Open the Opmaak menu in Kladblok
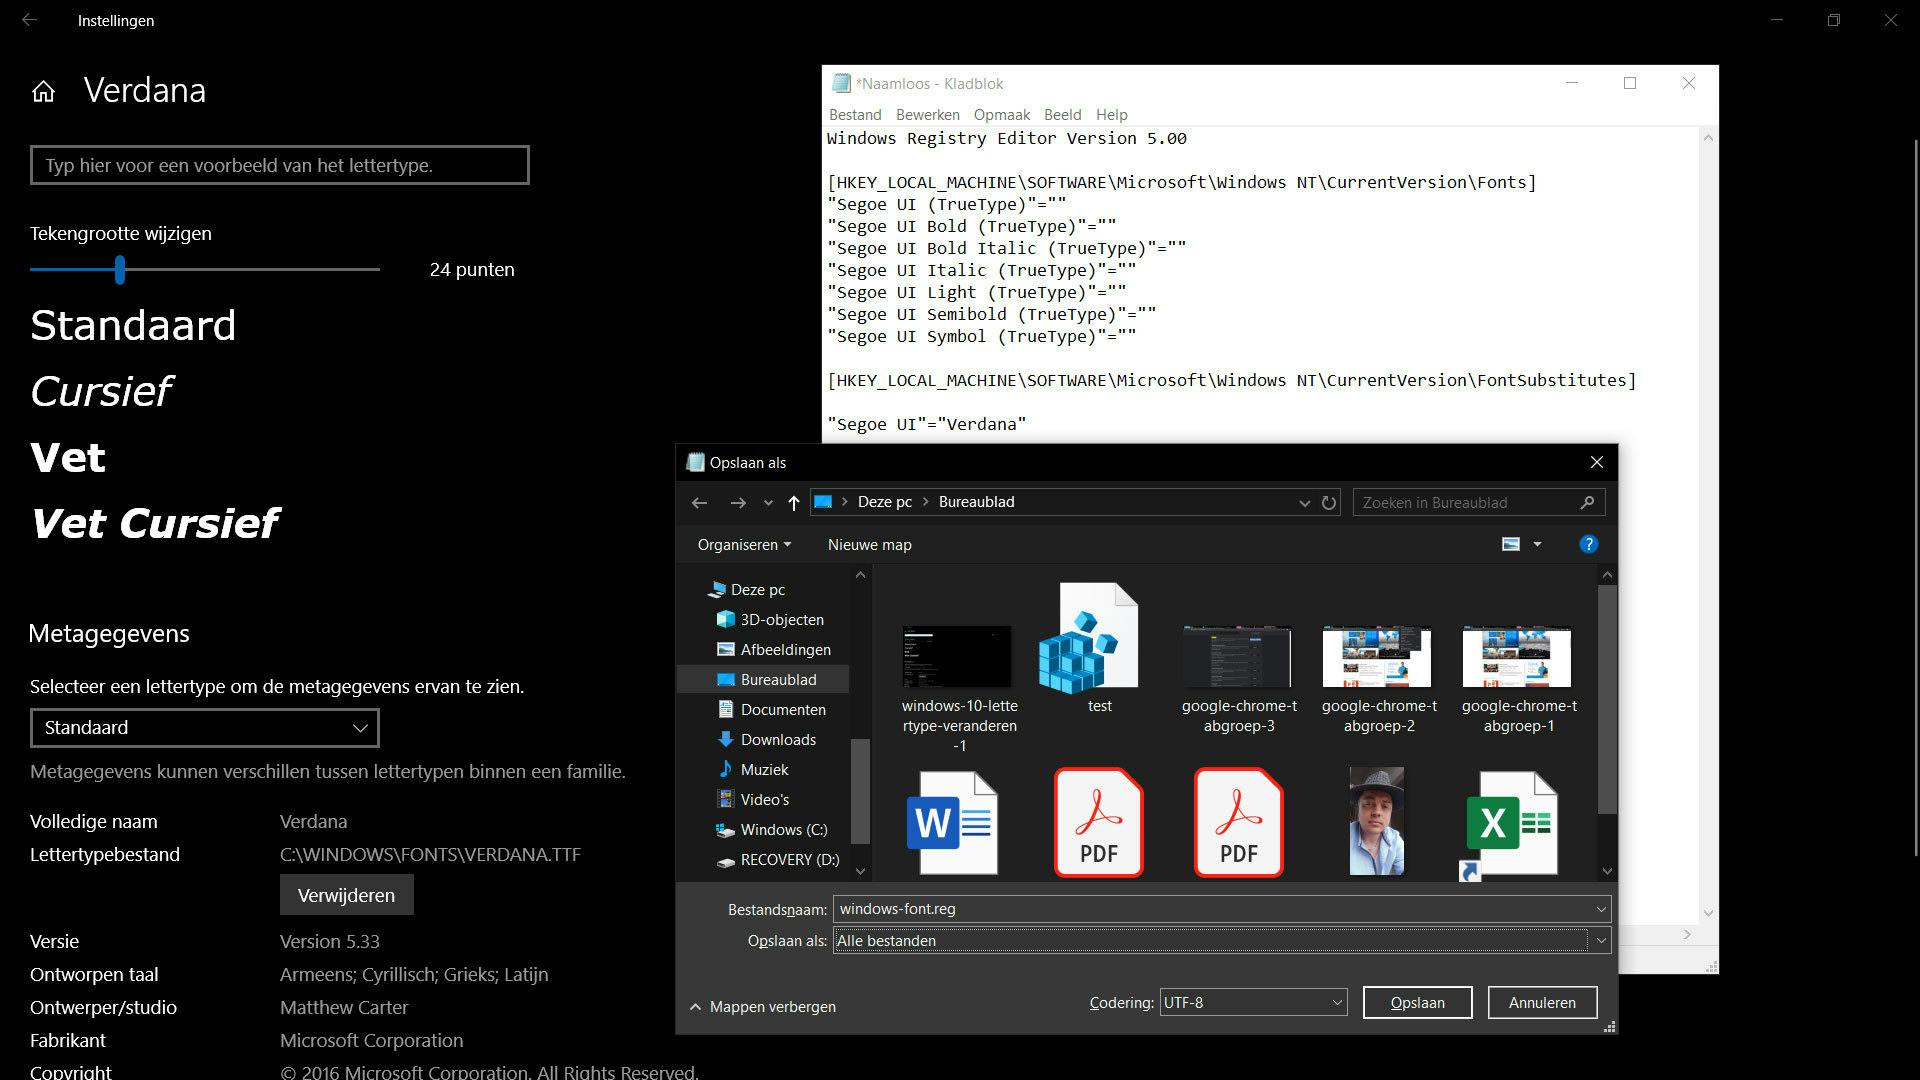 1001,114
